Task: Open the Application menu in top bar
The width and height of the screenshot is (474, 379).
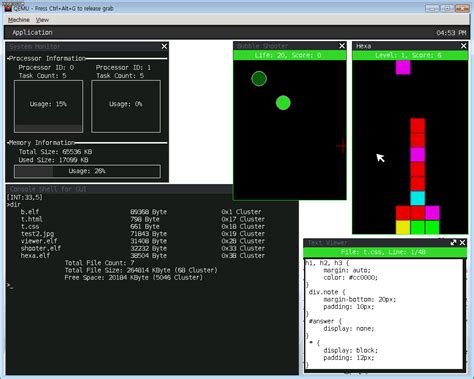Action: pyautogui.click(x=32, y=32)
